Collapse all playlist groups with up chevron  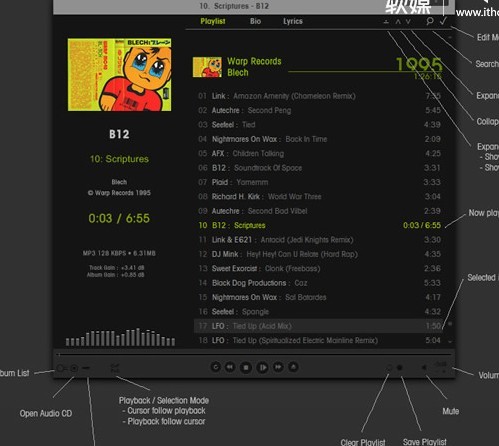(398, 22)
